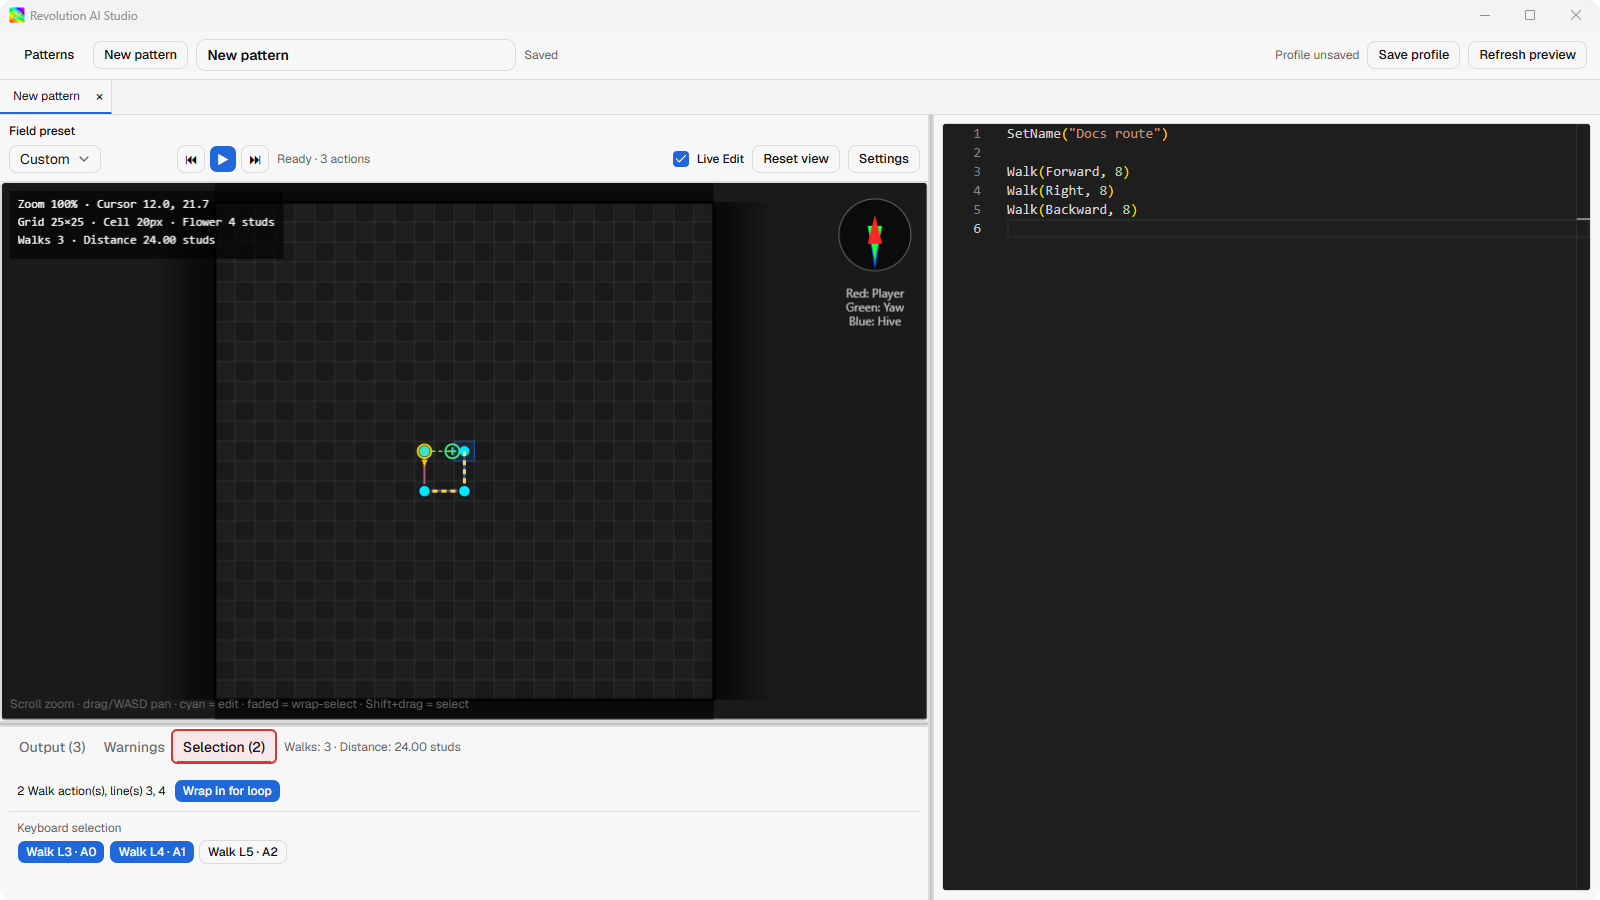Toggle Walk L3 · A0 selection chip
The image size is (1600, 900).
tap(61, 852)
